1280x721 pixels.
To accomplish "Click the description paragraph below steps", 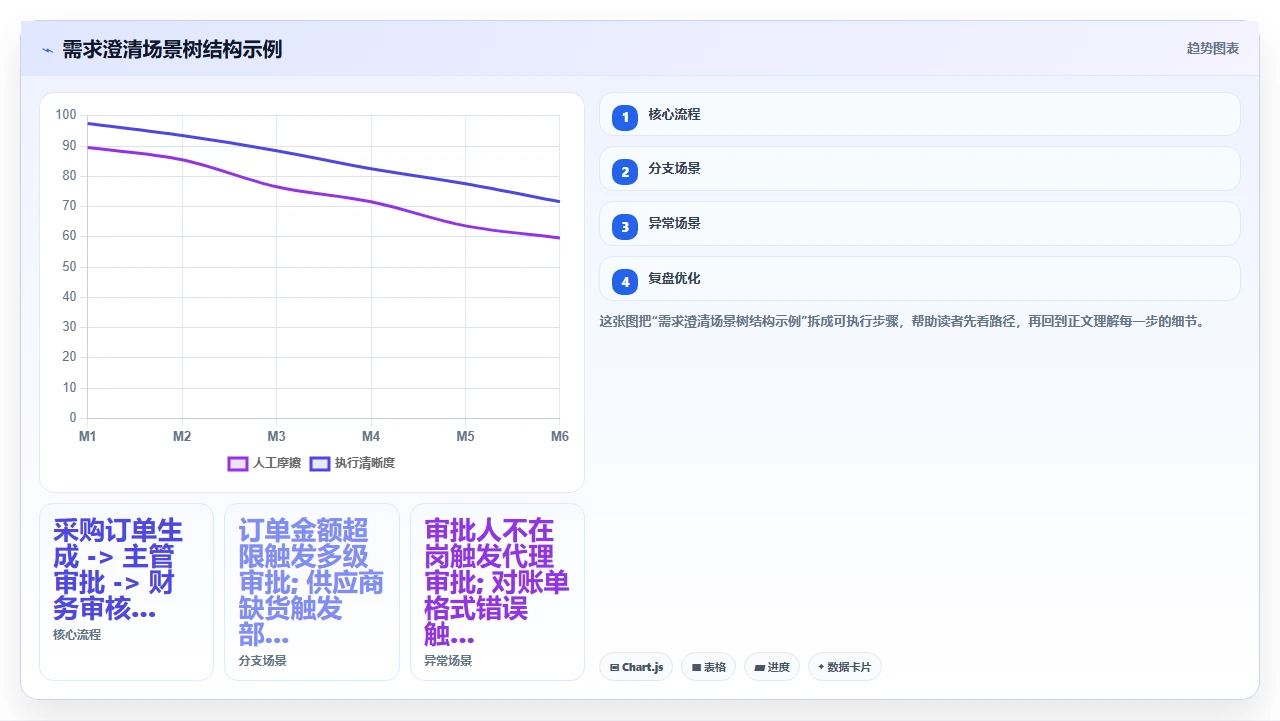I will click(902, 322).
